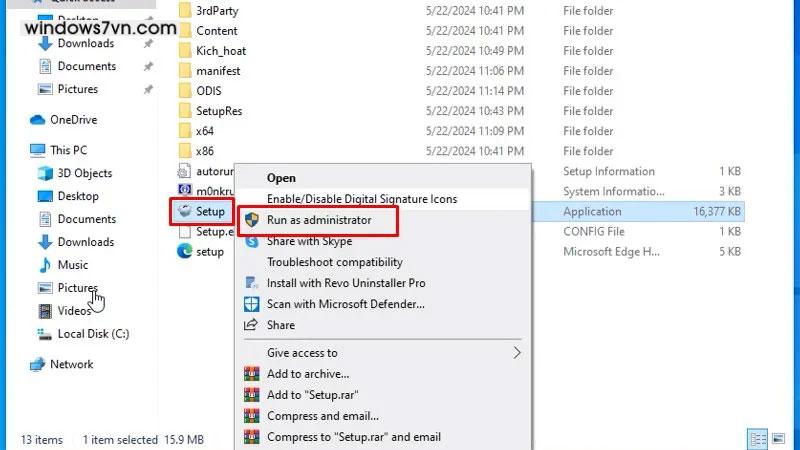The image size is (800, 450).
Task: Choose Compress to "Setup.rar" and email
Action: [353, 437]
